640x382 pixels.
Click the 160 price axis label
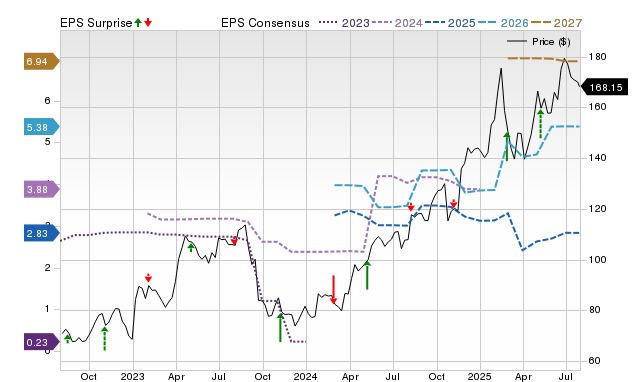597,107
